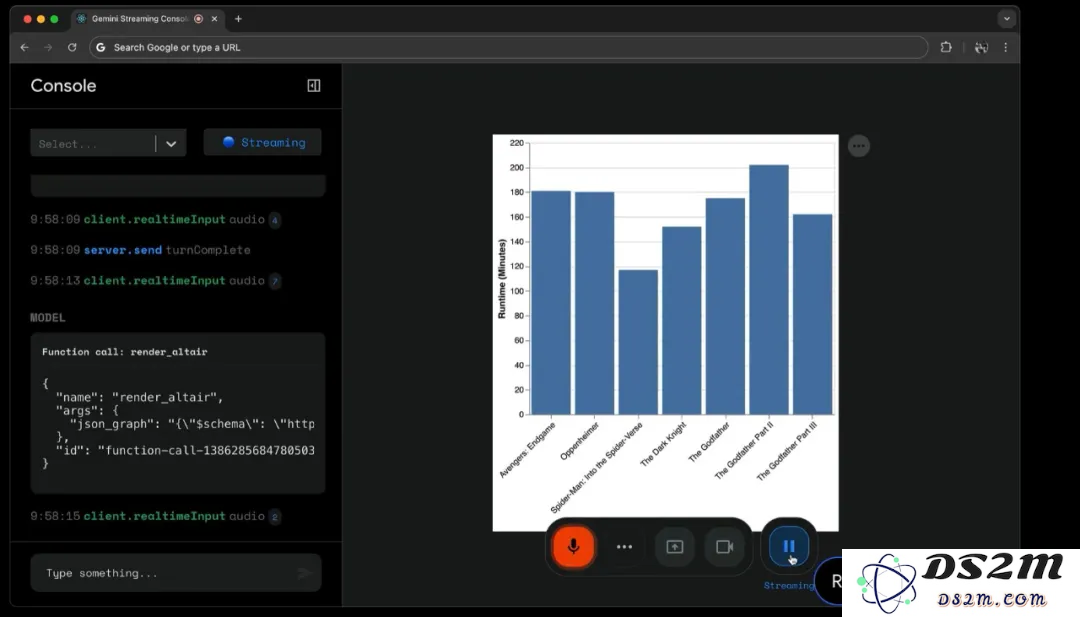This screenshot has height=617, width=1080.
Task: Click the Oppenheimer bar in chart
Action: [594, 304]
